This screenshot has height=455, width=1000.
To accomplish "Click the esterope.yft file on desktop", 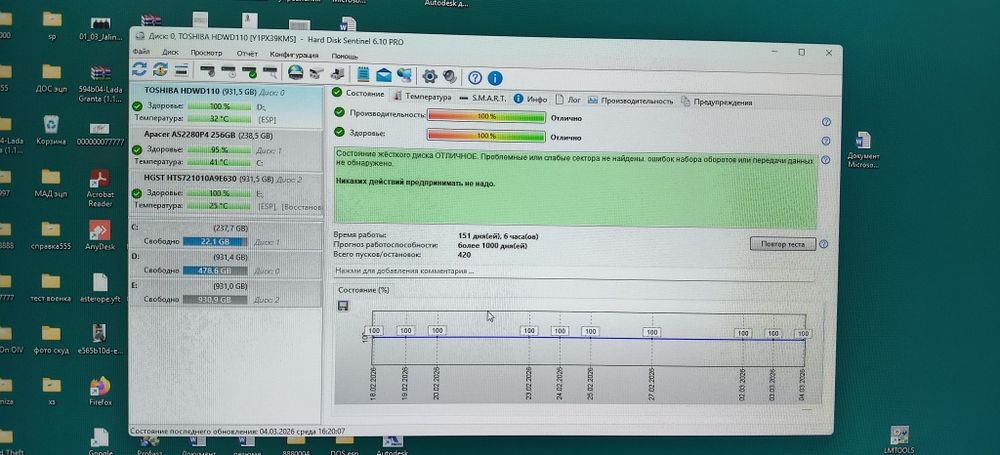I will (x=100, y=287).
